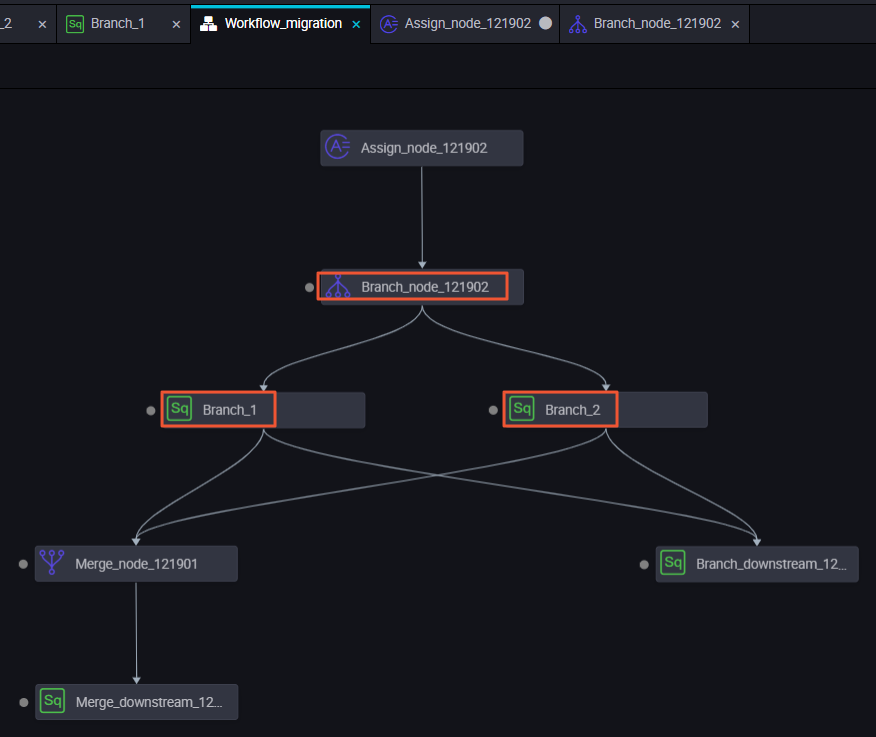The height and width of the screenshot is (737, 876).
Task: Click the workflow icon on Workflow_migration tab
Action: click(x=208, y=23)
